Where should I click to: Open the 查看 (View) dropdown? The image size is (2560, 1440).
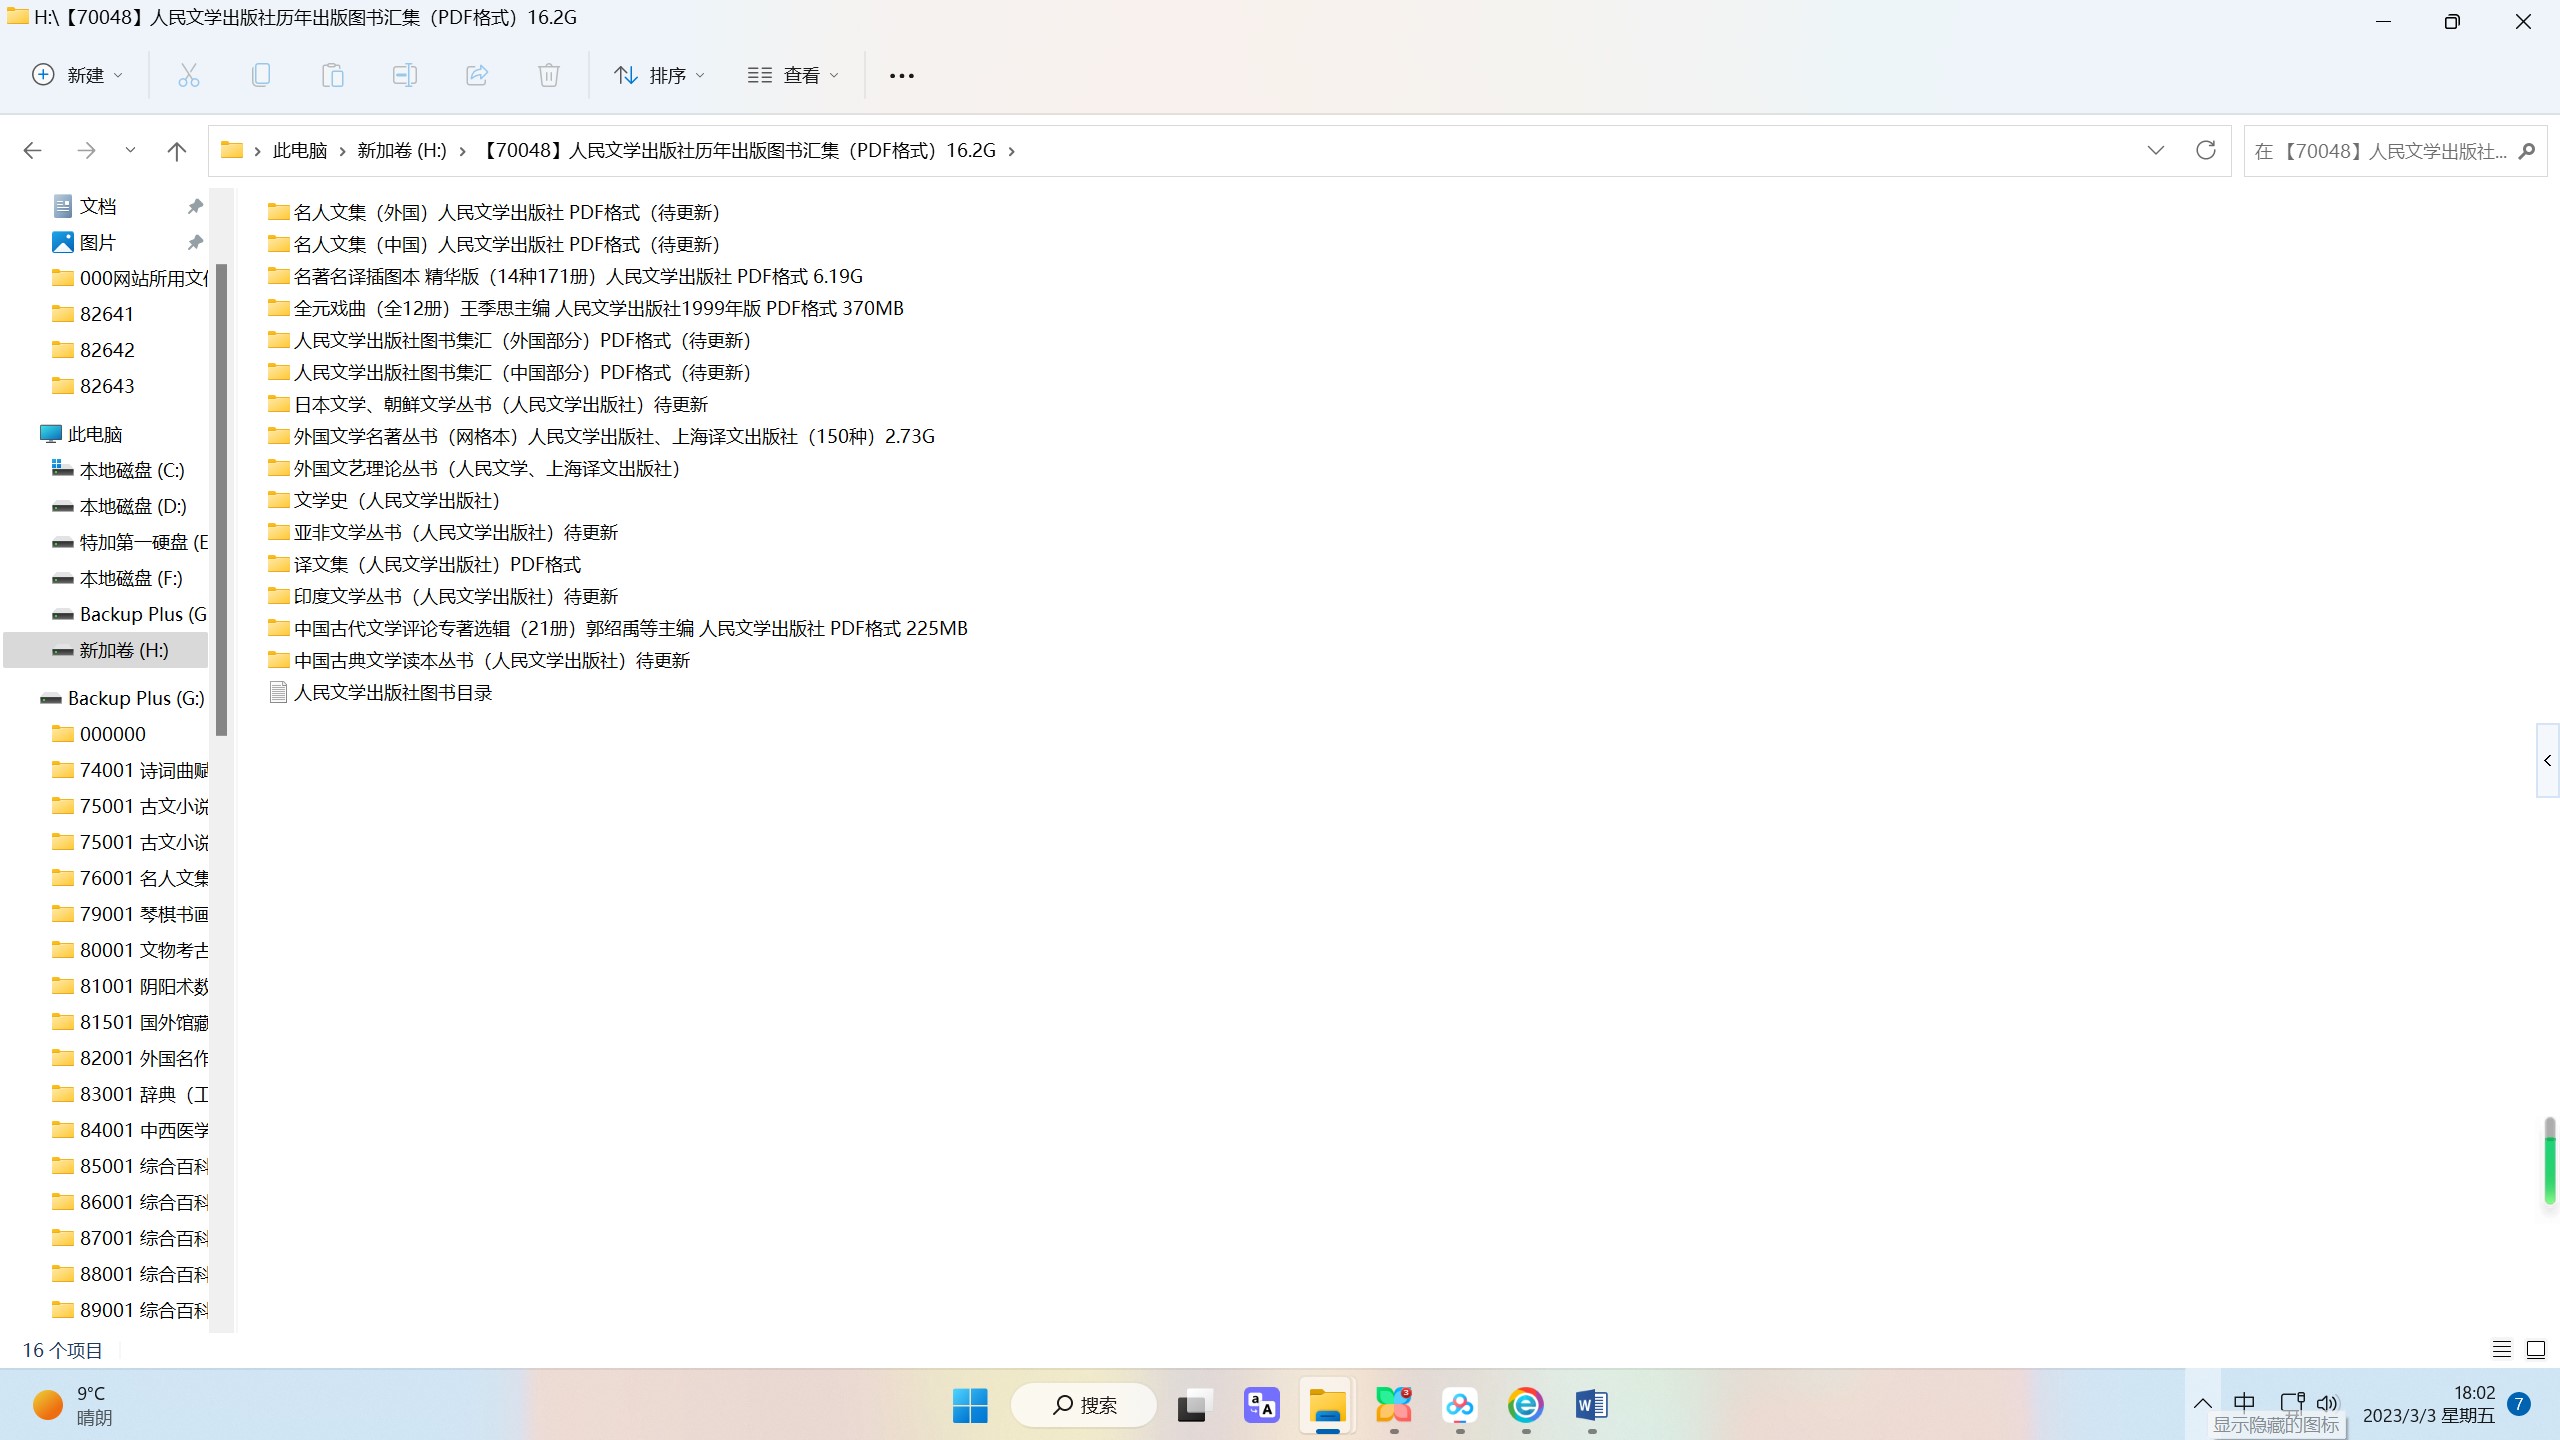[794, 75]
